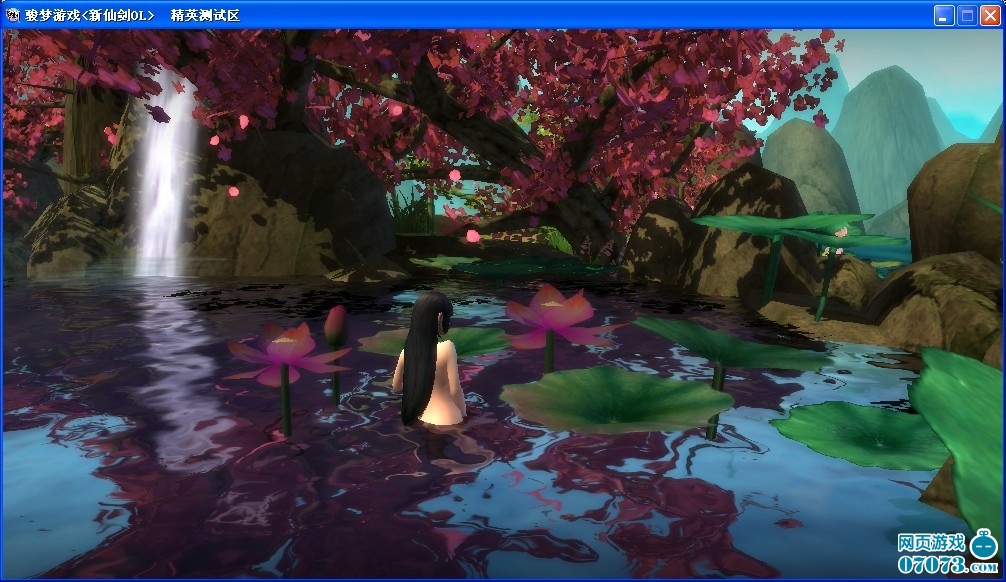The image size is (1006, 582).
Task: Click the game icon in the title bar
Action: pos(12,15)
